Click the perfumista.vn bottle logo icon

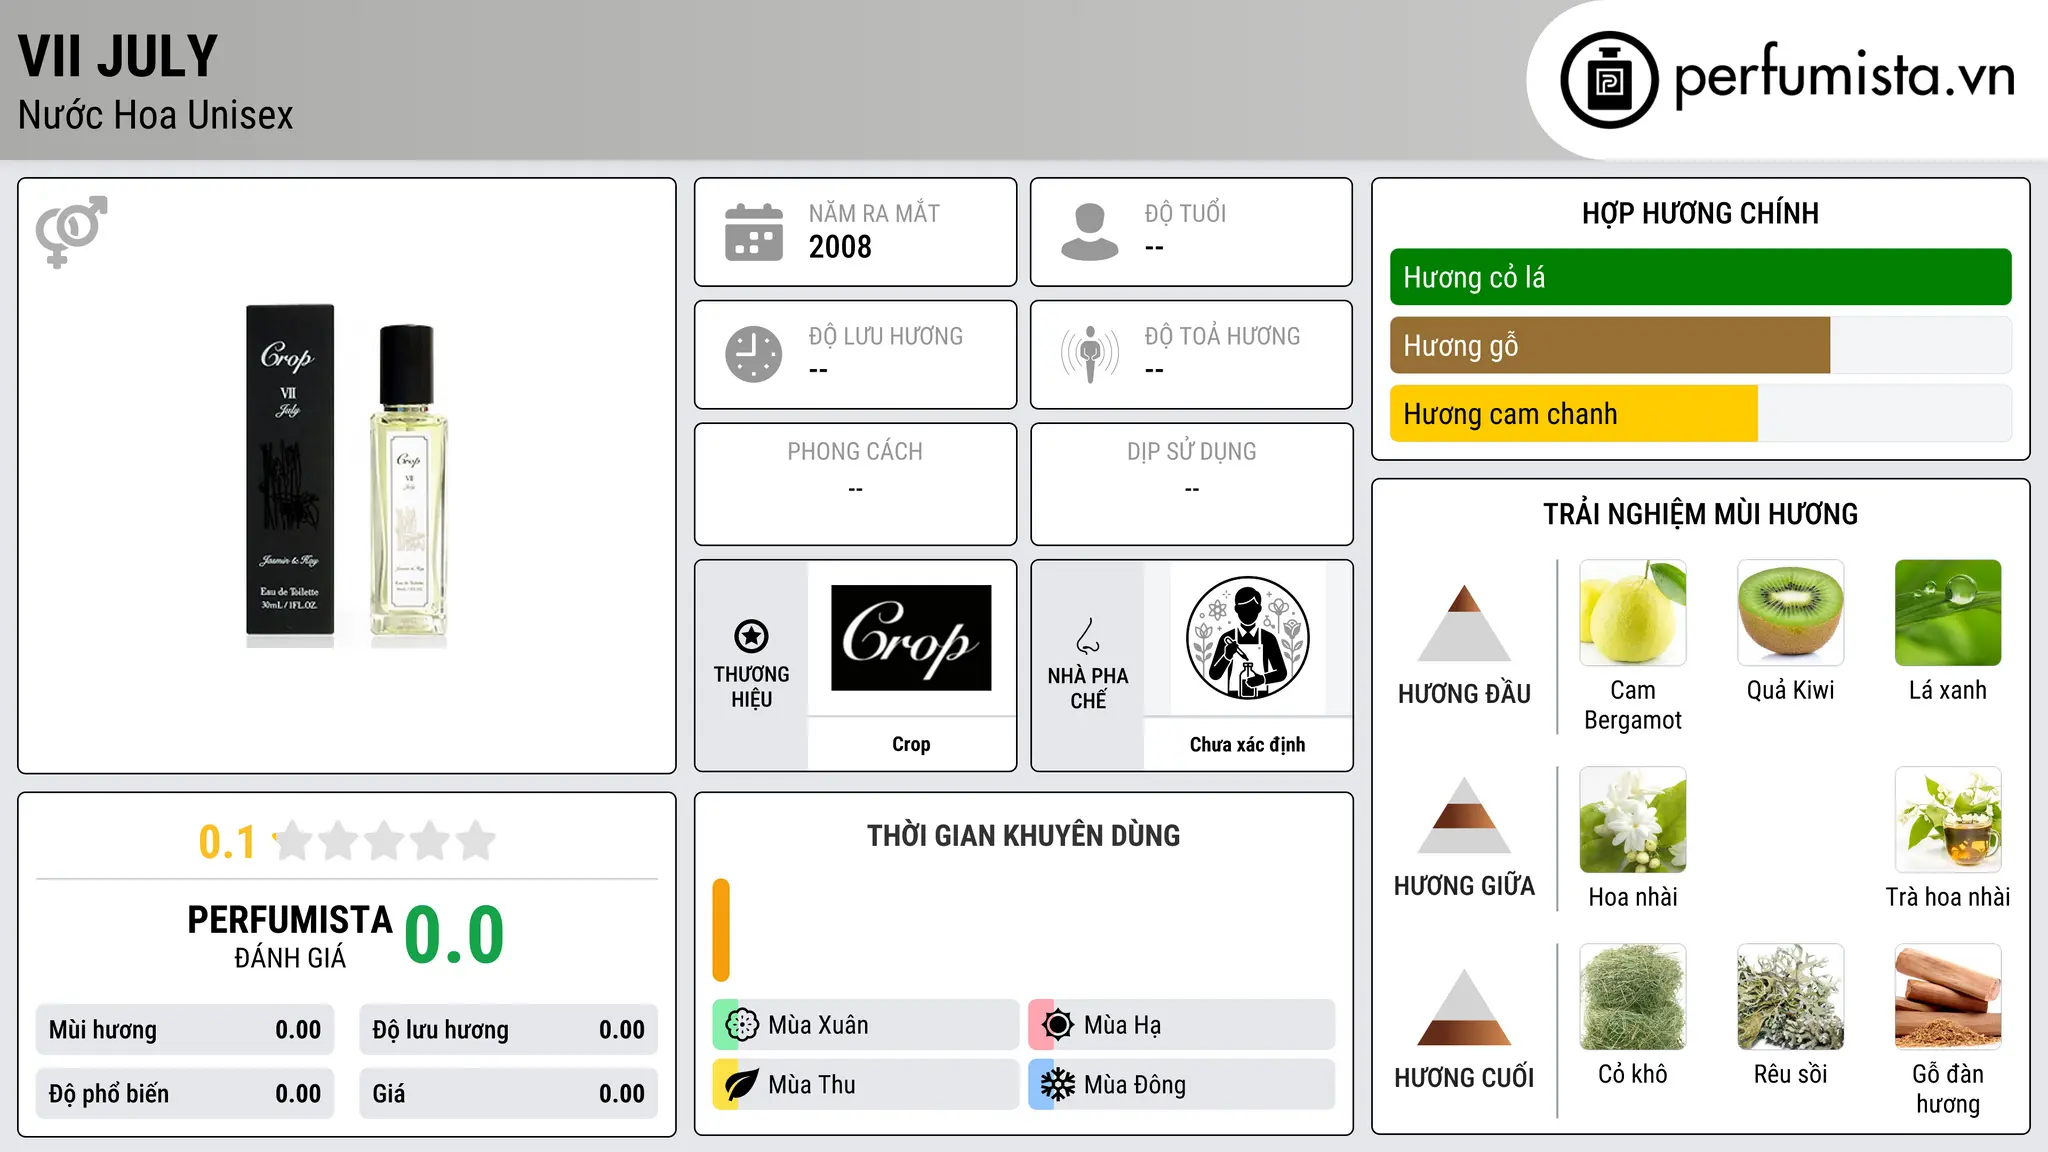(x=1609, y=80)
